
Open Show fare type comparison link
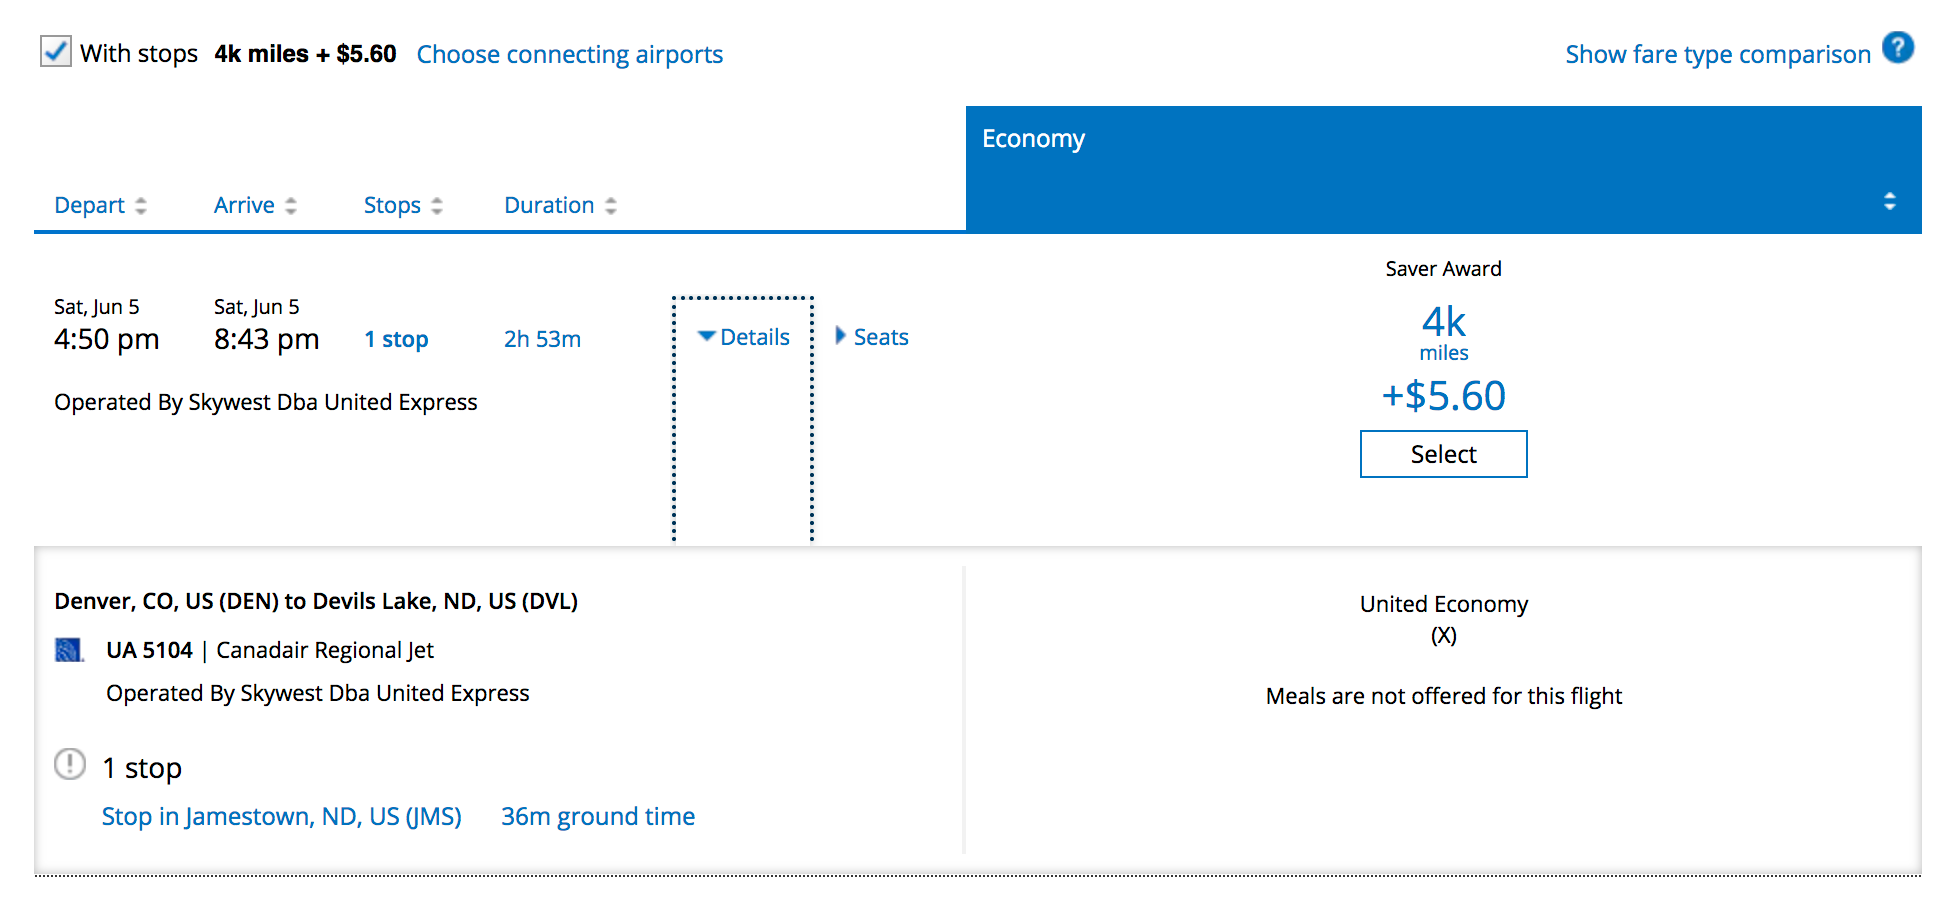(1717, 55)
